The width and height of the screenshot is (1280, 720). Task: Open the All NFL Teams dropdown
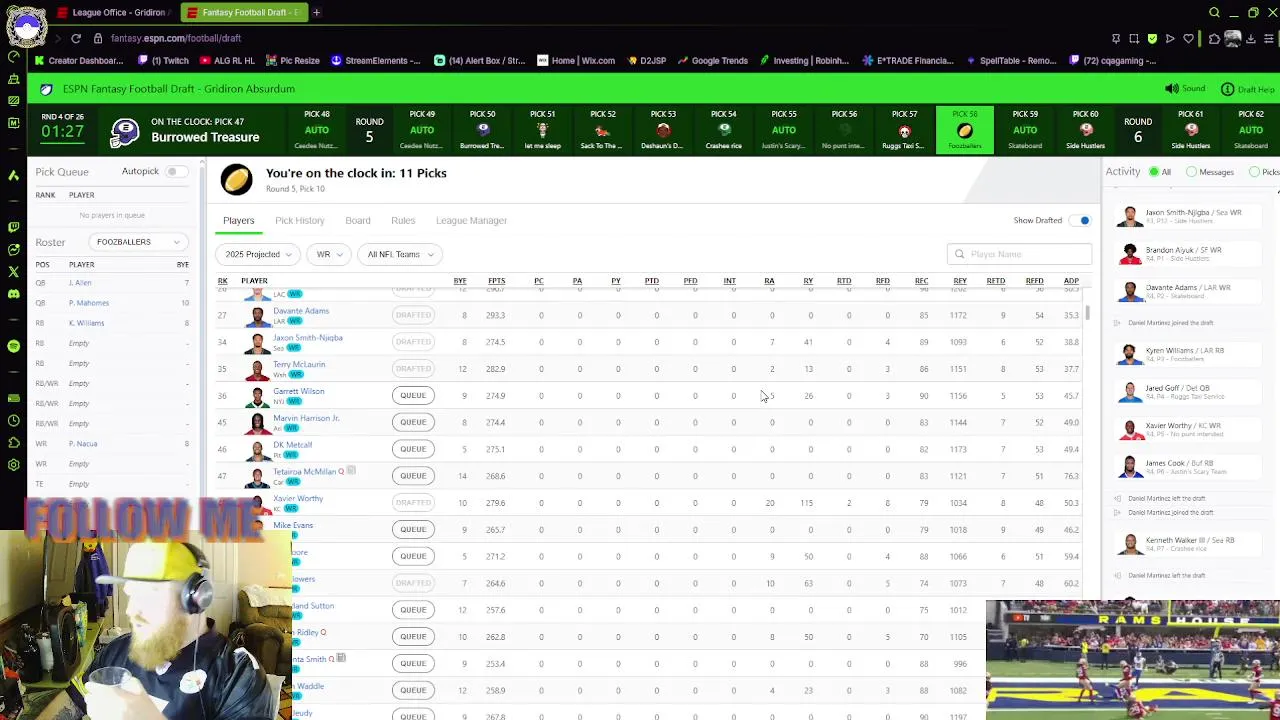coord(400,254)
